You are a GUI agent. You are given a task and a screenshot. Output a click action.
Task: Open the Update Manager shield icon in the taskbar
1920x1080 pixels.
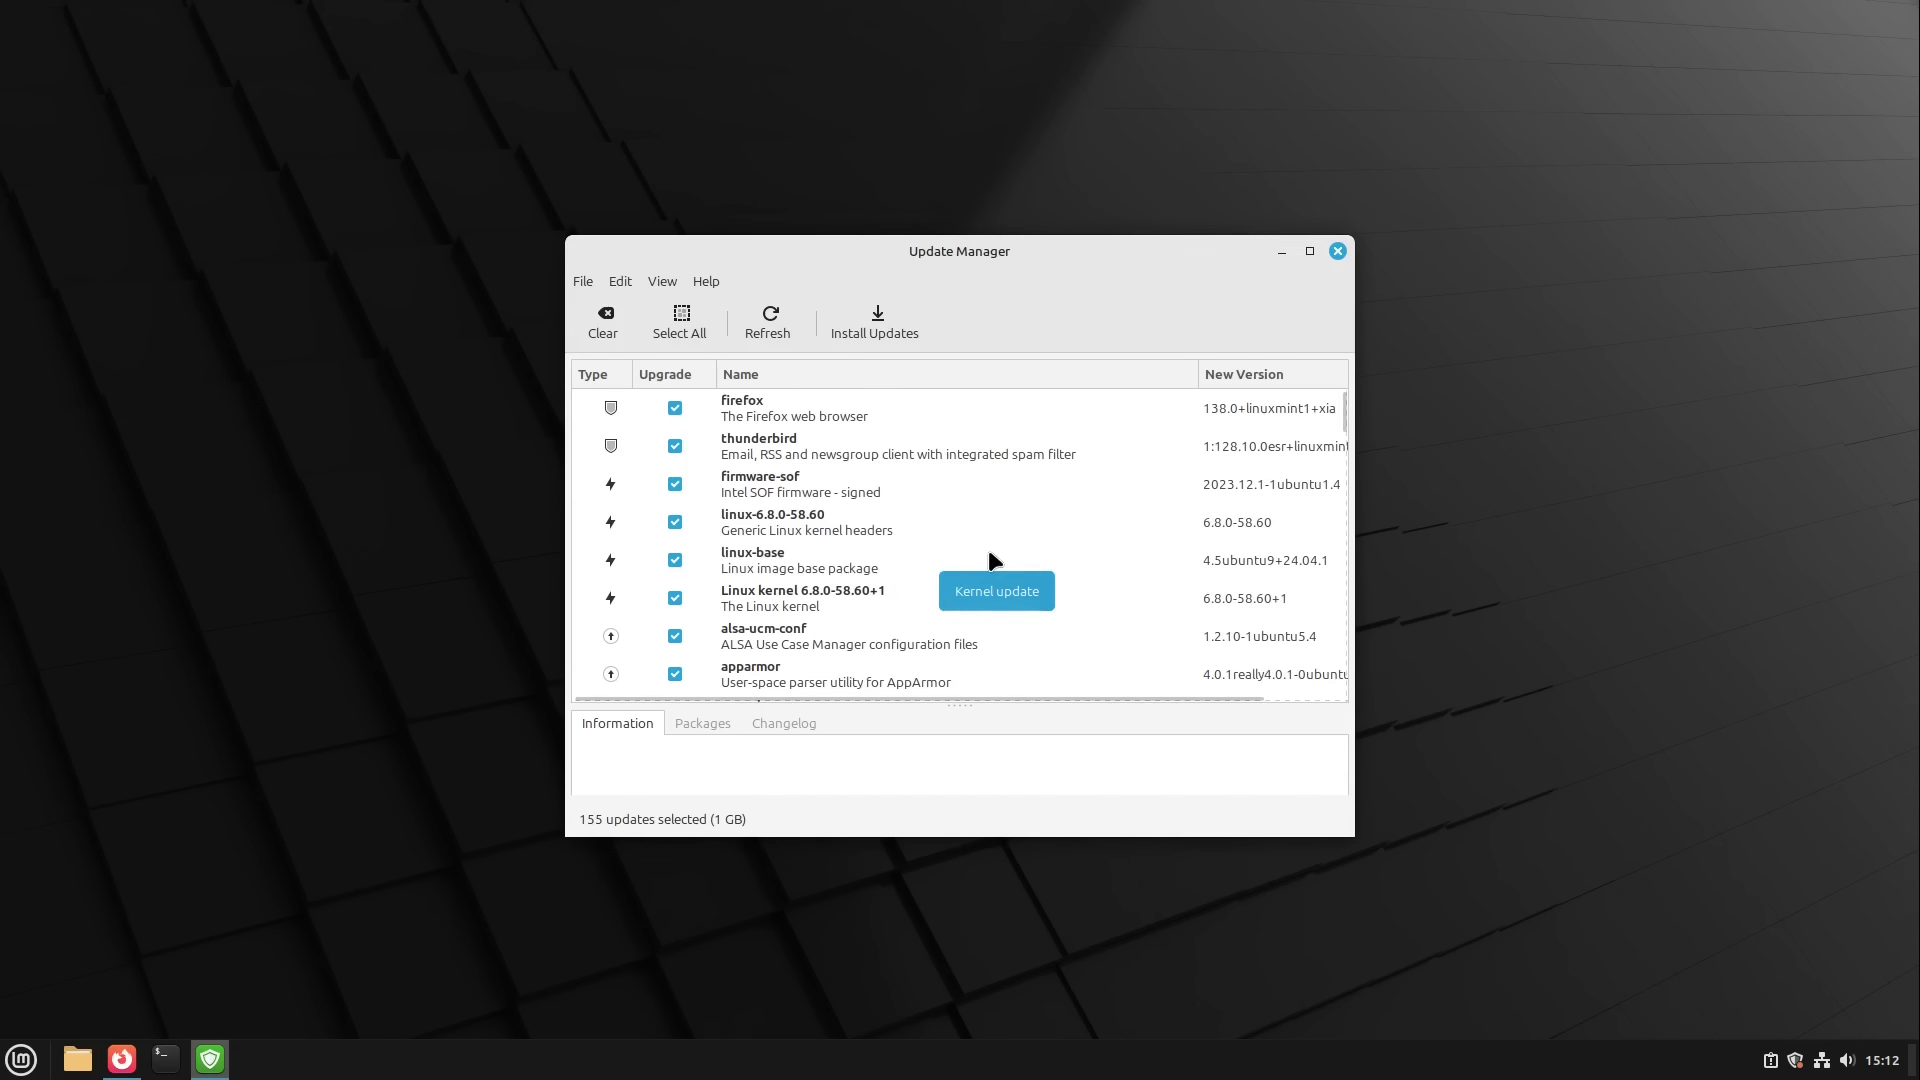[209, 1059]
